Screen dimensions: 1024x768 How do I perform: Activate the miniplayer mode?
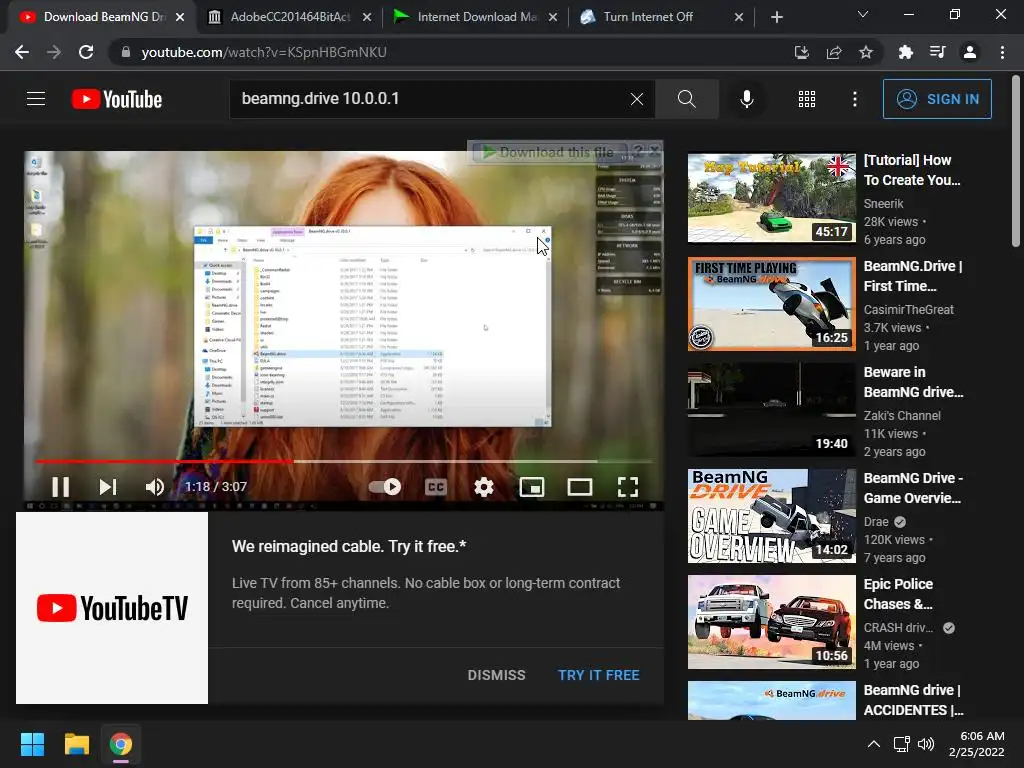coord(532,487)
